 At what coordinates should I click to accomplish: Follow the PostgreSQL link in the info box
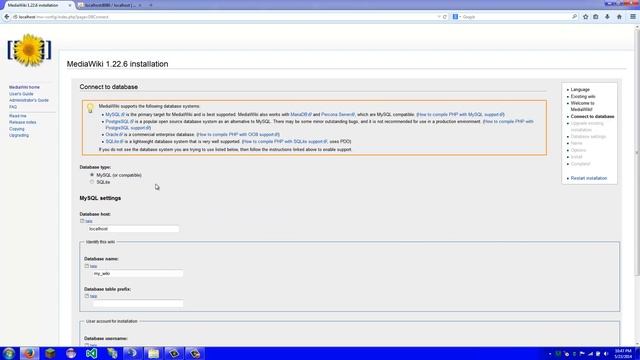click(x=119, y=122)
